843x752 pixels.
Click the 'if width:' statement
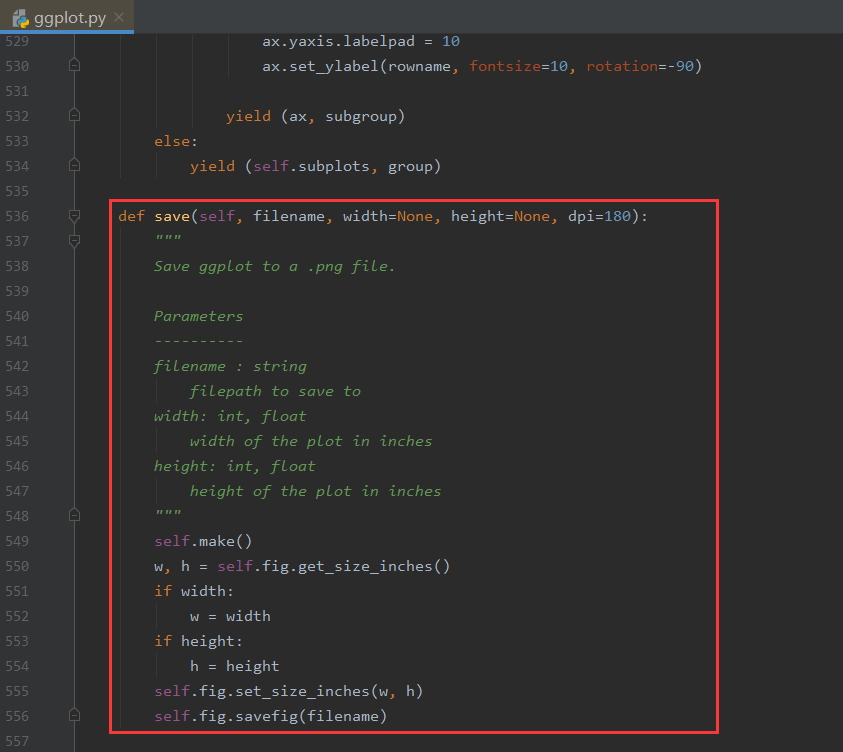pos(194,591)
